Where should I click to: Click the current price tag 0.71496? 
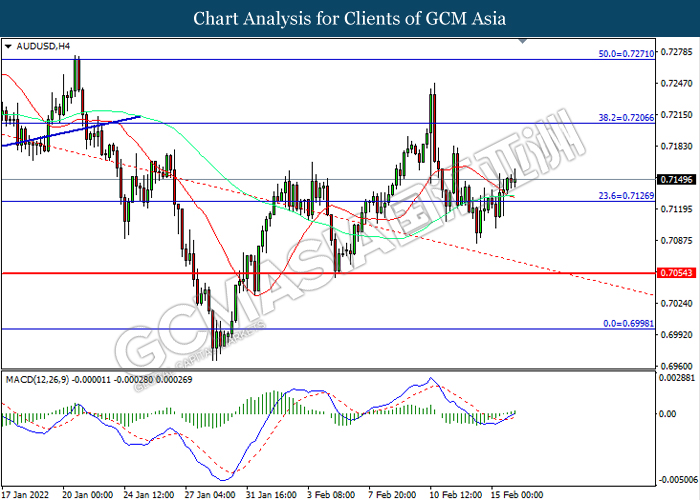tap(676, 179)
